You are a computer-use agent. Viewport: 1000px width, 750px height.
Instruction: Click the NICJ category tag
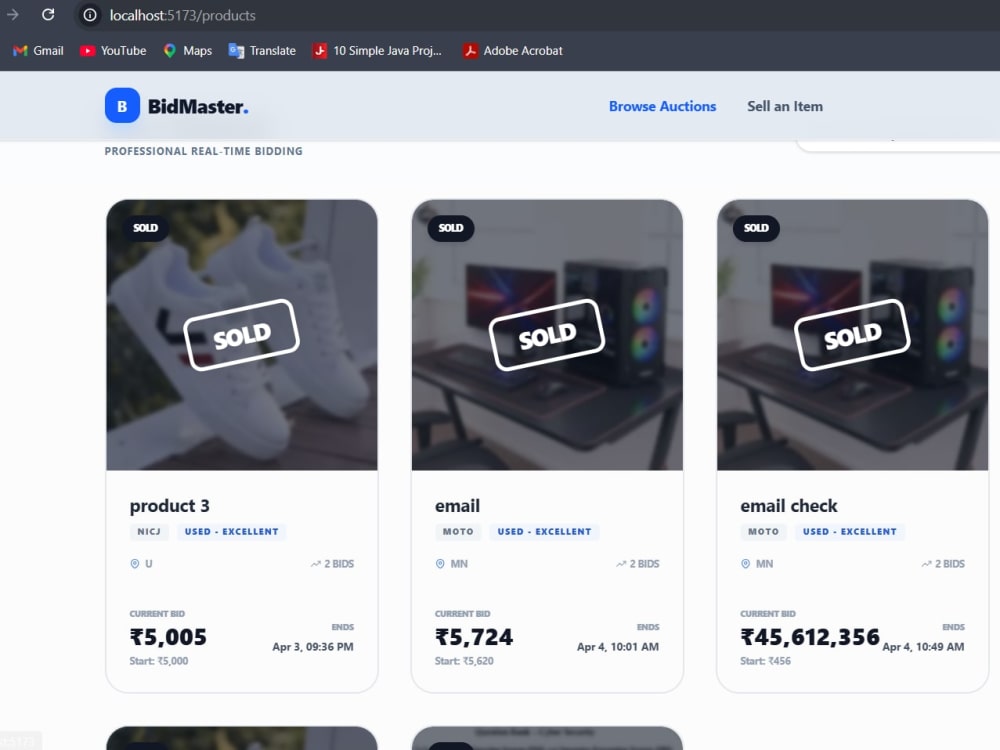pyautogui.click(x=149, y=531)
